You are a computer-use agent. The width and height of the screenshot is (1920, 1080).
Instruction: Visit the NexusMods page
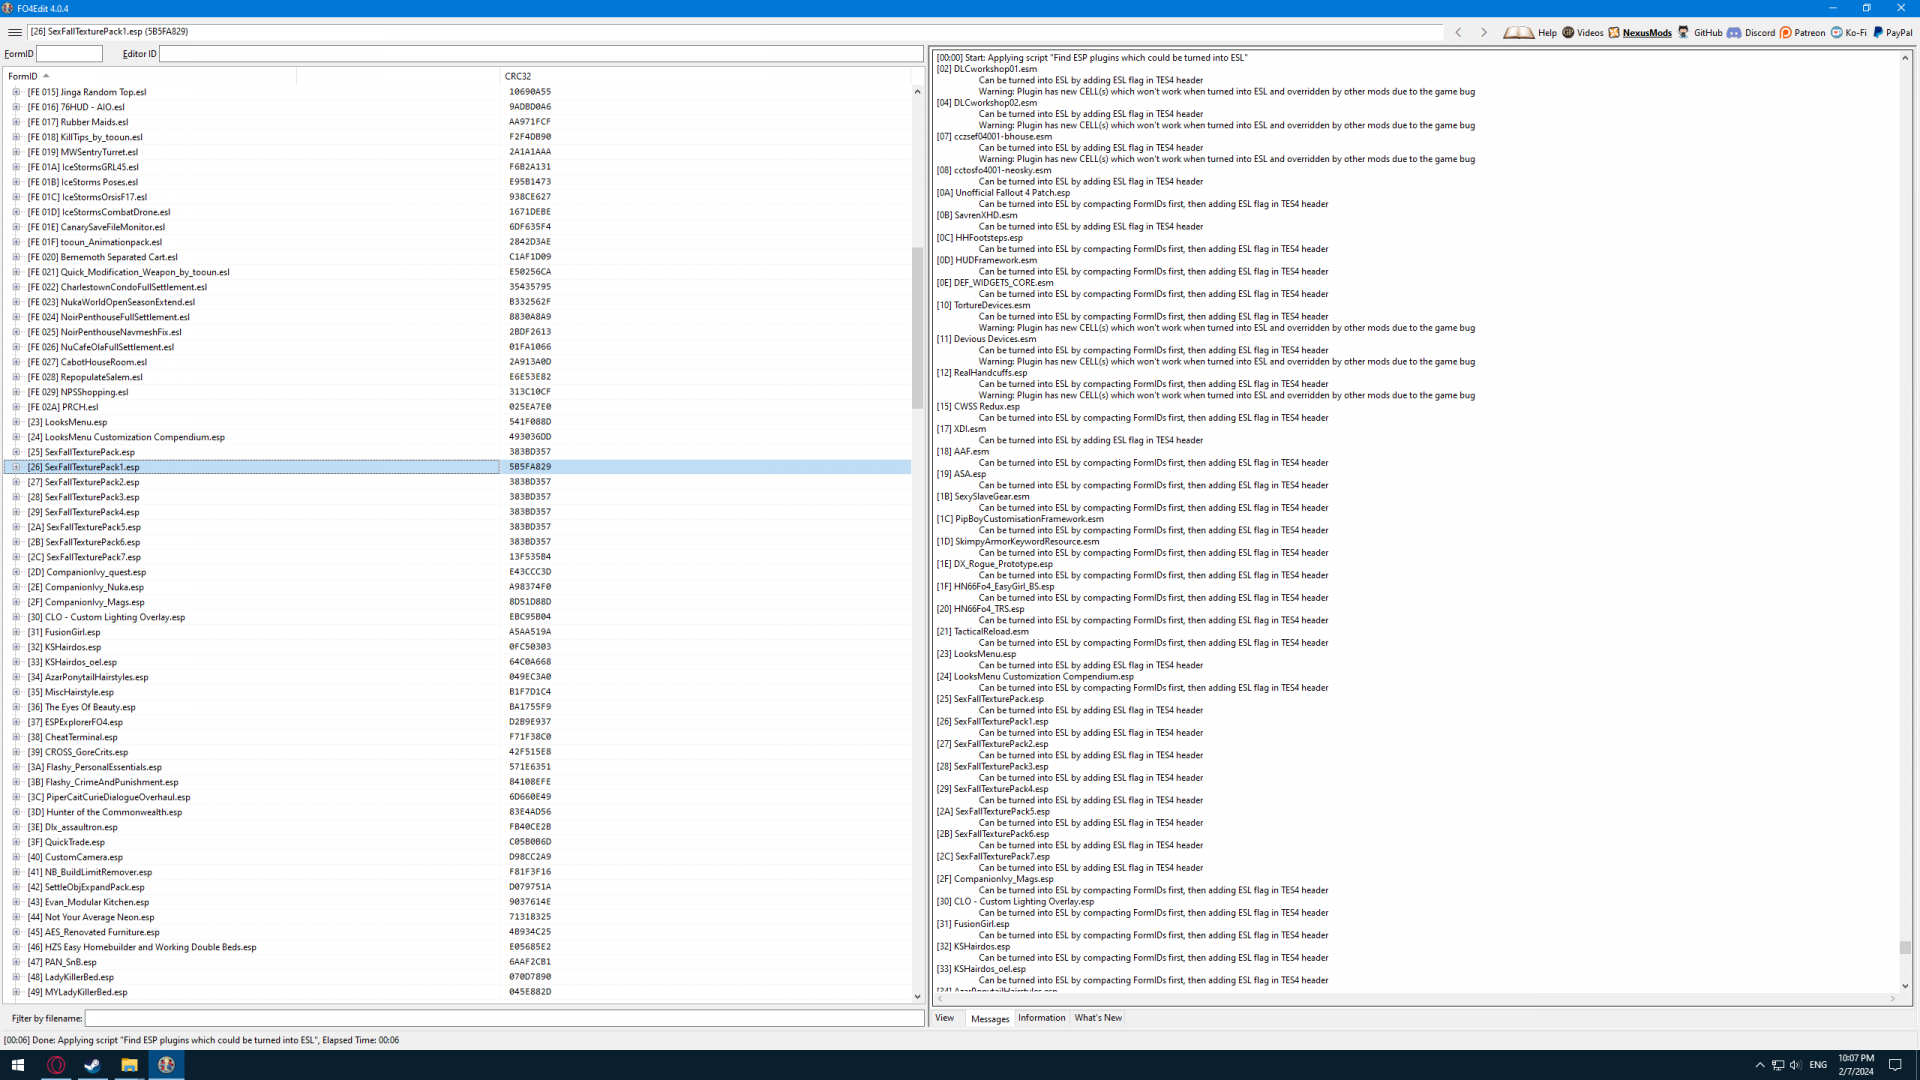(x=1640, y=32)
